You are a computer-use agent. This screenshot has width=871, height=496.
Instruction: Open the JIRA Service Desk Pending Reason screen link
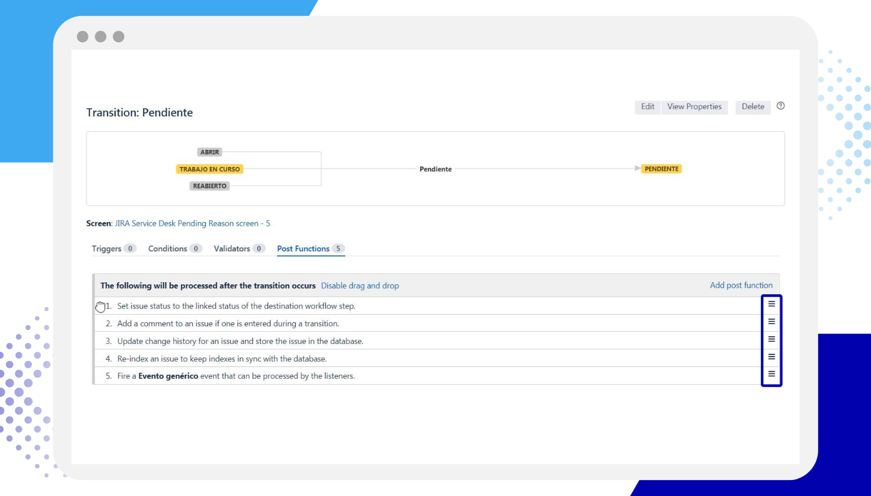(x=192, y=223)
